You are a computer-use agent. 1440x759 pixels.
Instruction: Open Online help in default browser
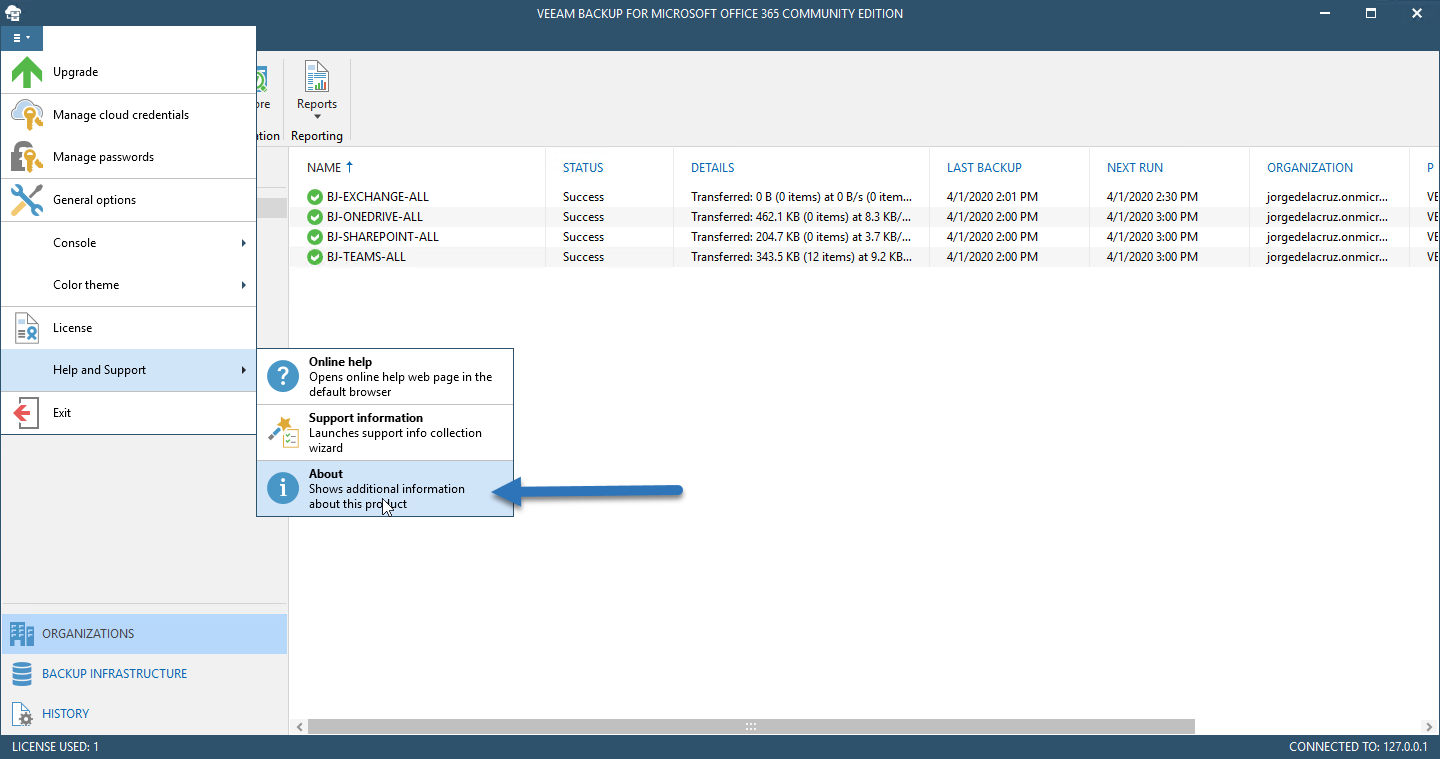tap(385, 377)
